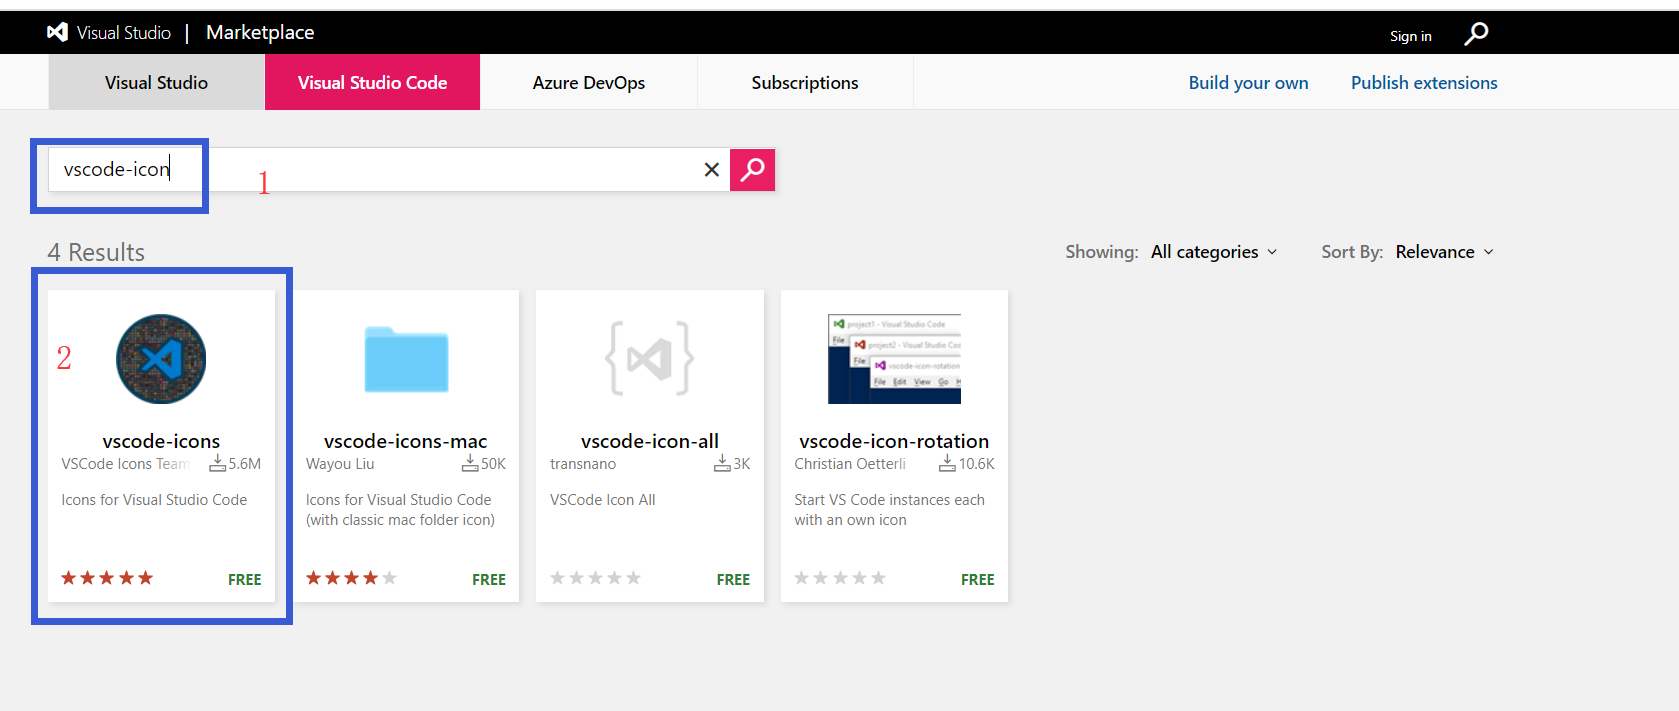
Task: Click publisher name VSCode Icons Team
Action: pos(125,464)
